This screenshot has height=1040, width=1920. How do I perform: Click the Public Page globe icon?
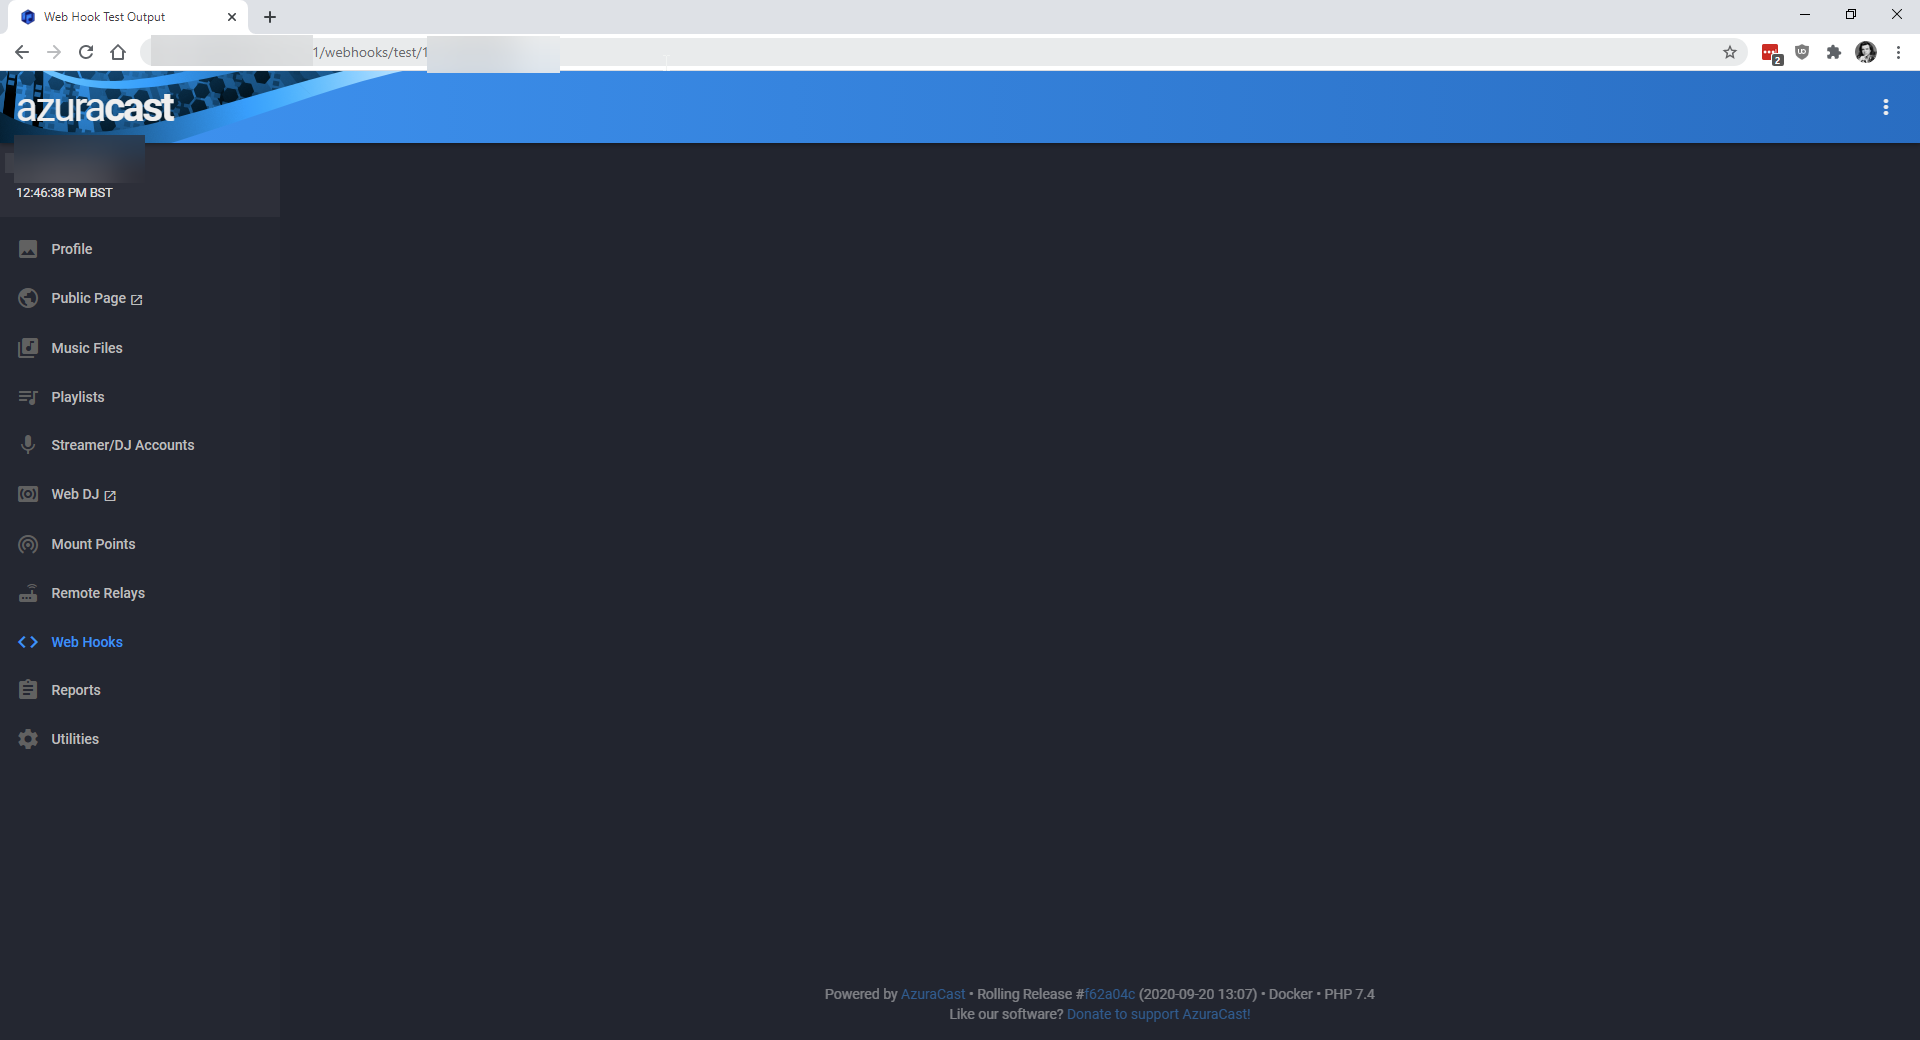(x=28, y=298)
